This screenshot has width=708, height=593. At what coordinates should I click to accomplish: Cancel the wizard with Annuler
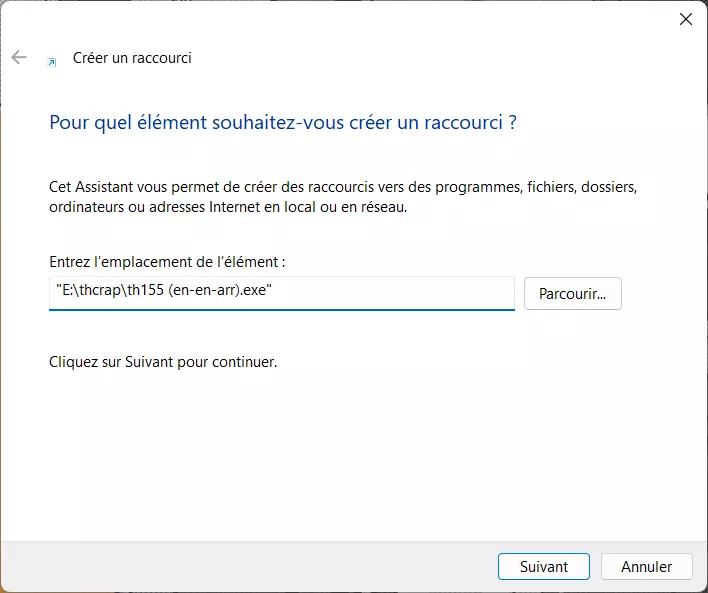pyautogui.click(x=646, y=566)
